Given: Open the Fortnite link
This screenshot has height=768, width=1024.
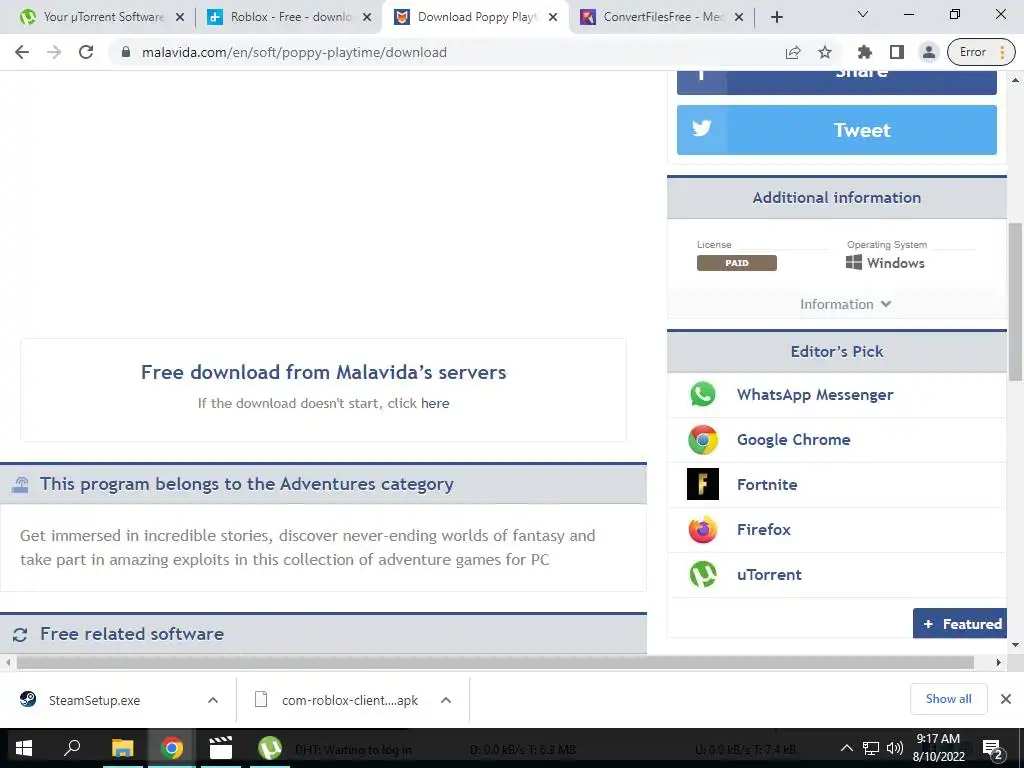Looking at the screenshot, I should pos(767,485).
